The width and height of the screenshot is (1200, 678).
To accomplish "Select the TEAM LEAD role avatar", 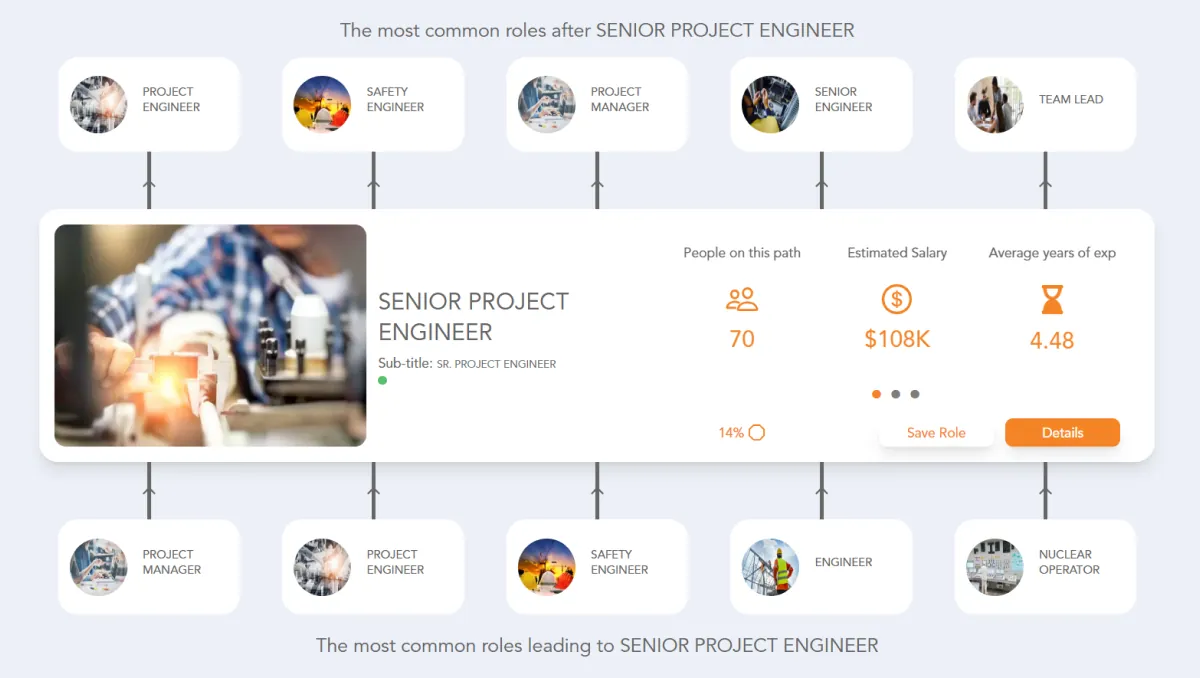I will click(994, 103).
